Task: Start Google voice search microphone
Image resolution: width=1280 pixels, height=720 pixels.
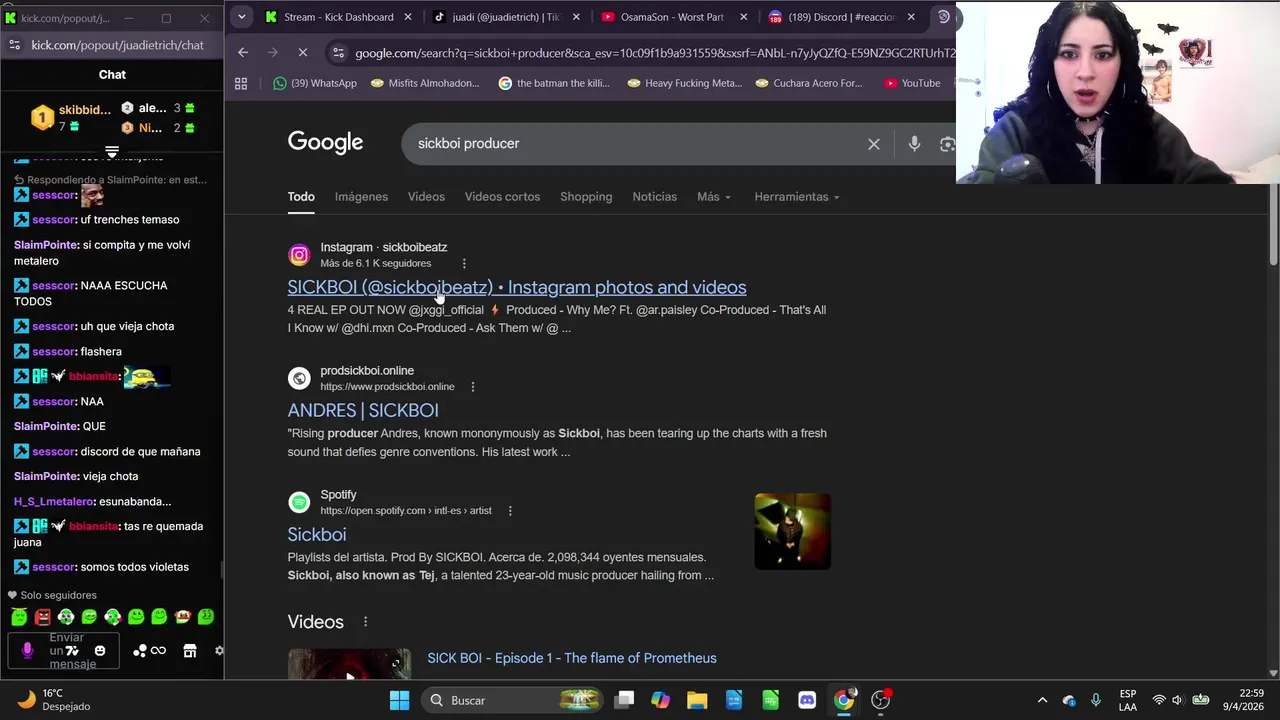Action: tap(914, 144)
